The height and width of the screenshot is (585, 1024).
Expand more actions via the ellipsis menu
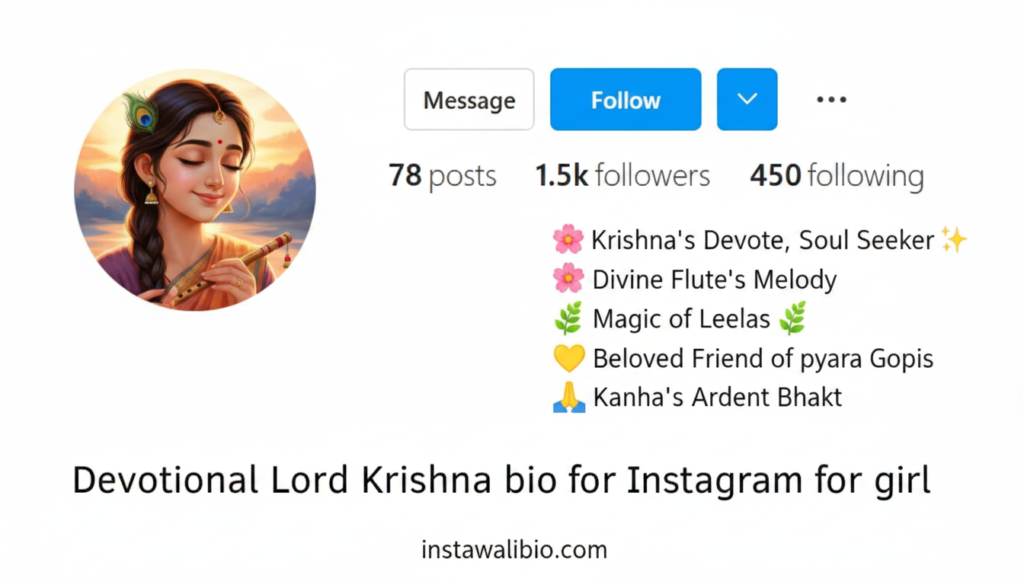(830, 99)
